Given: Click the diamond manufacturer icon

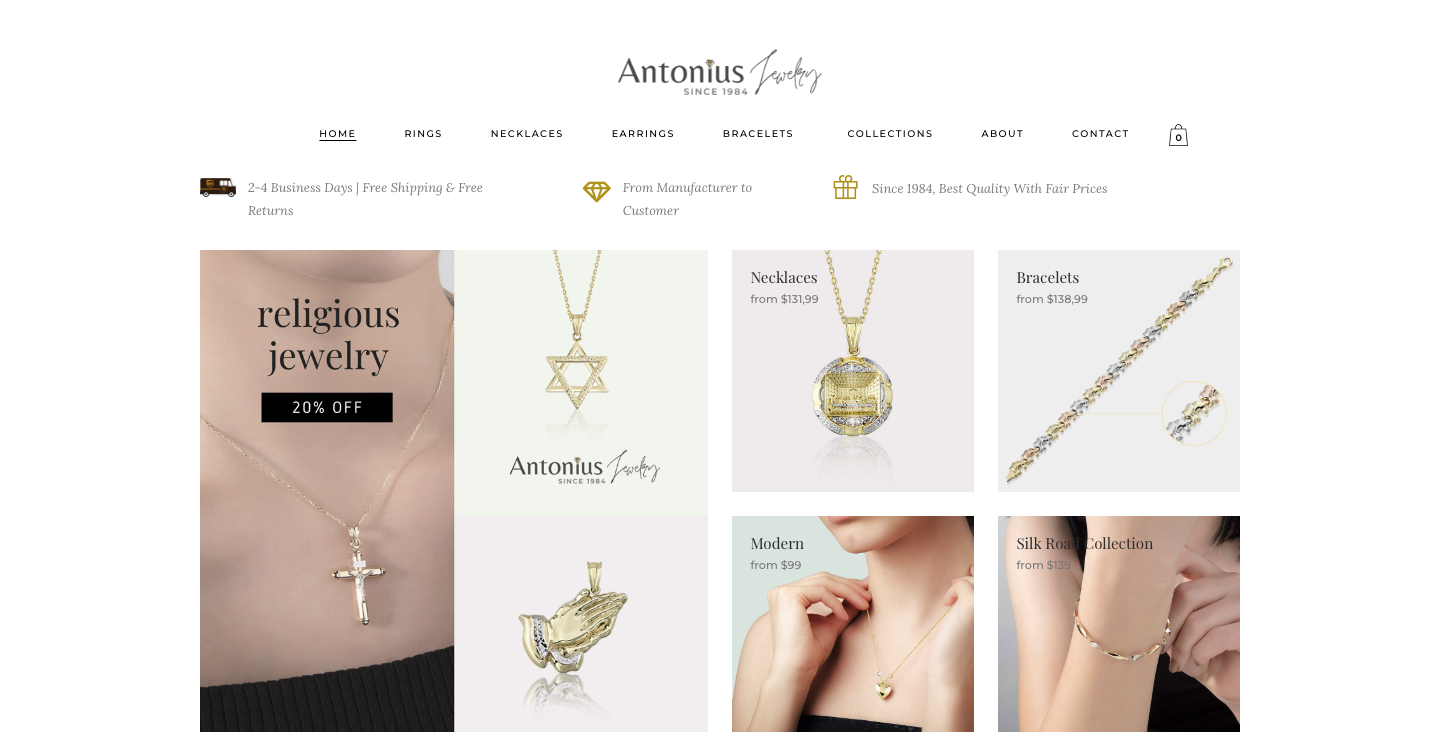Looking at the screenshot, I should [x=597, y=191].
